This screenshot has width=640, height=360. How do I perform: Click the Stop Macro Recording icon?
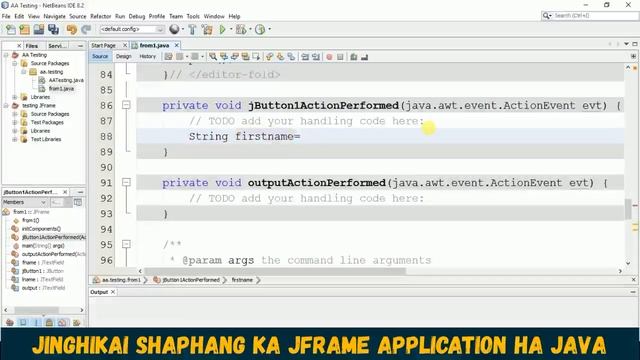pyautogui.click(x=340, y=57)
